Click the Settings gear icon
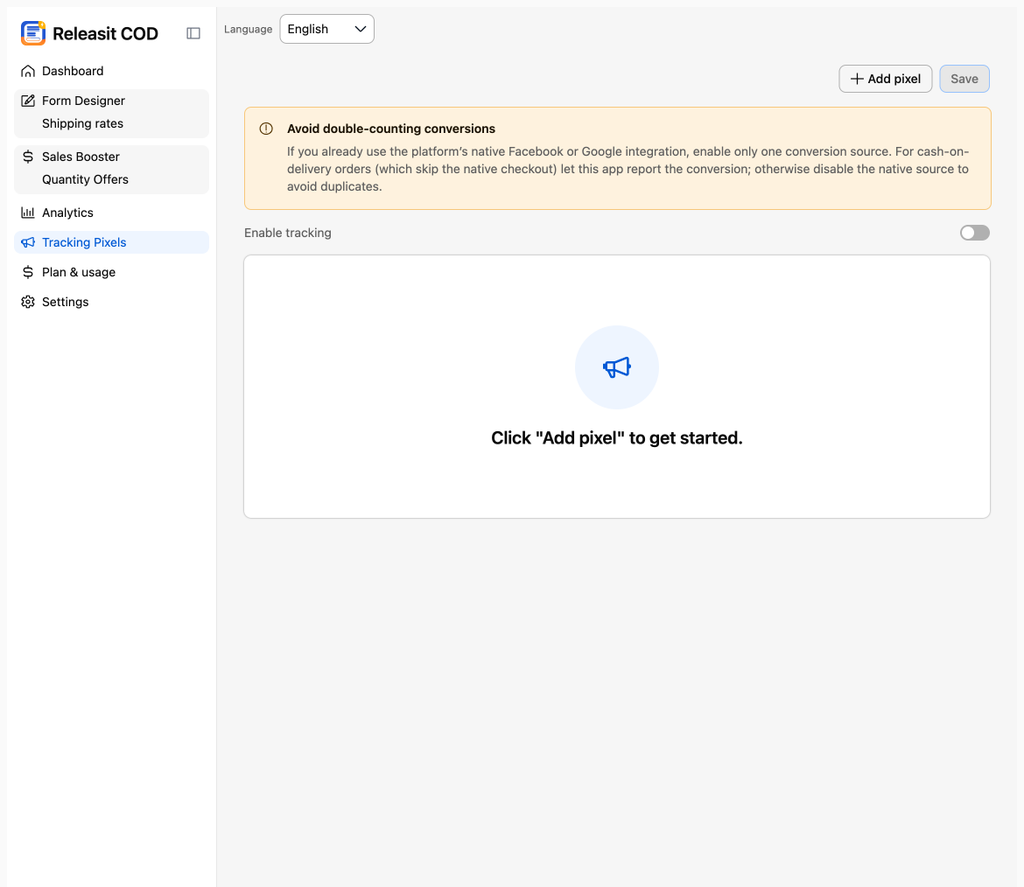This screenshot has width=1024, height=887. pos(27,302)
